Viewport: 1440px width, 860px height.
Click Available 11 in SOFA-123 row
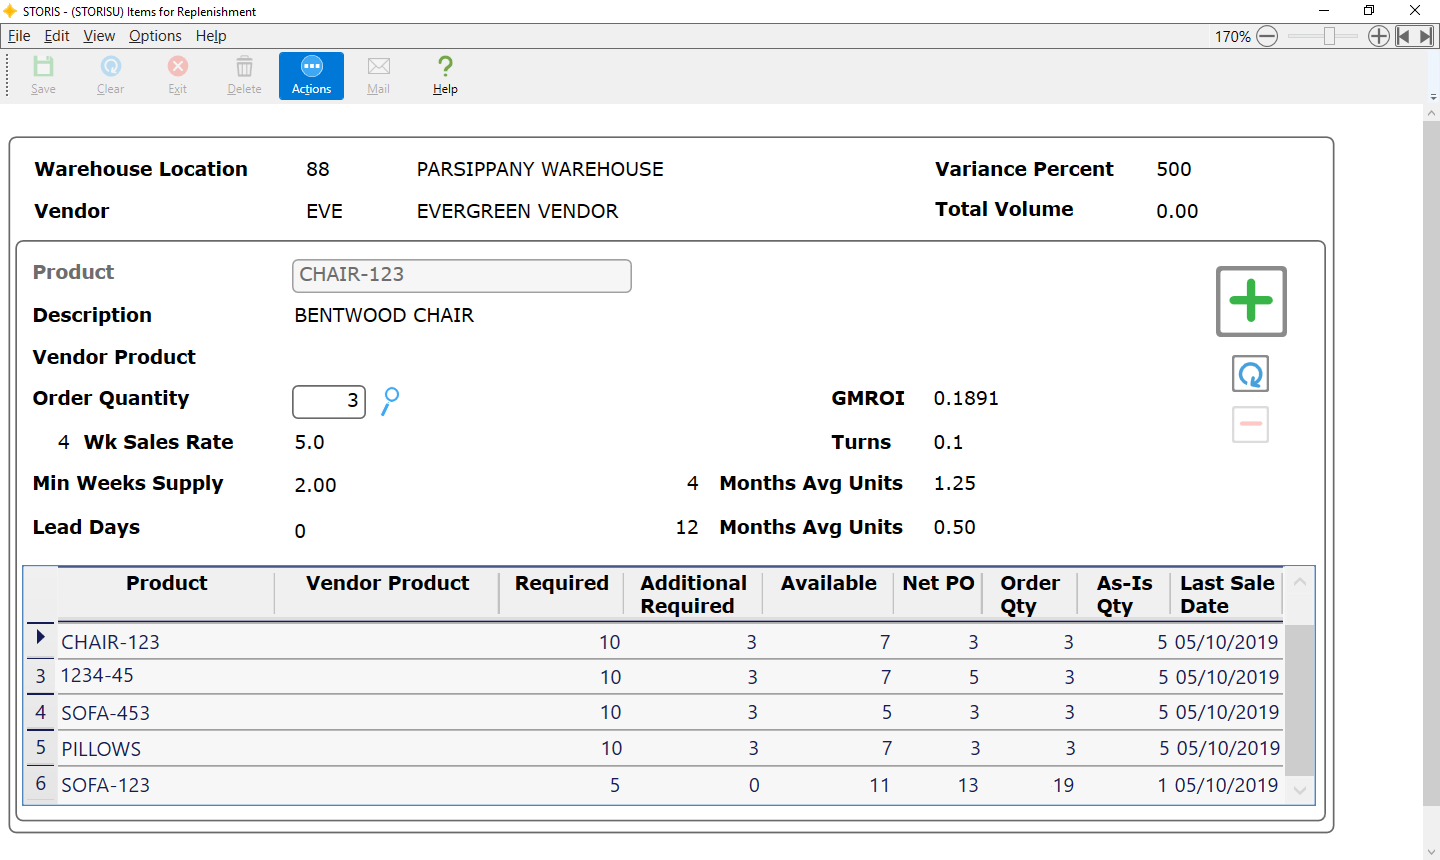[879, 785]
